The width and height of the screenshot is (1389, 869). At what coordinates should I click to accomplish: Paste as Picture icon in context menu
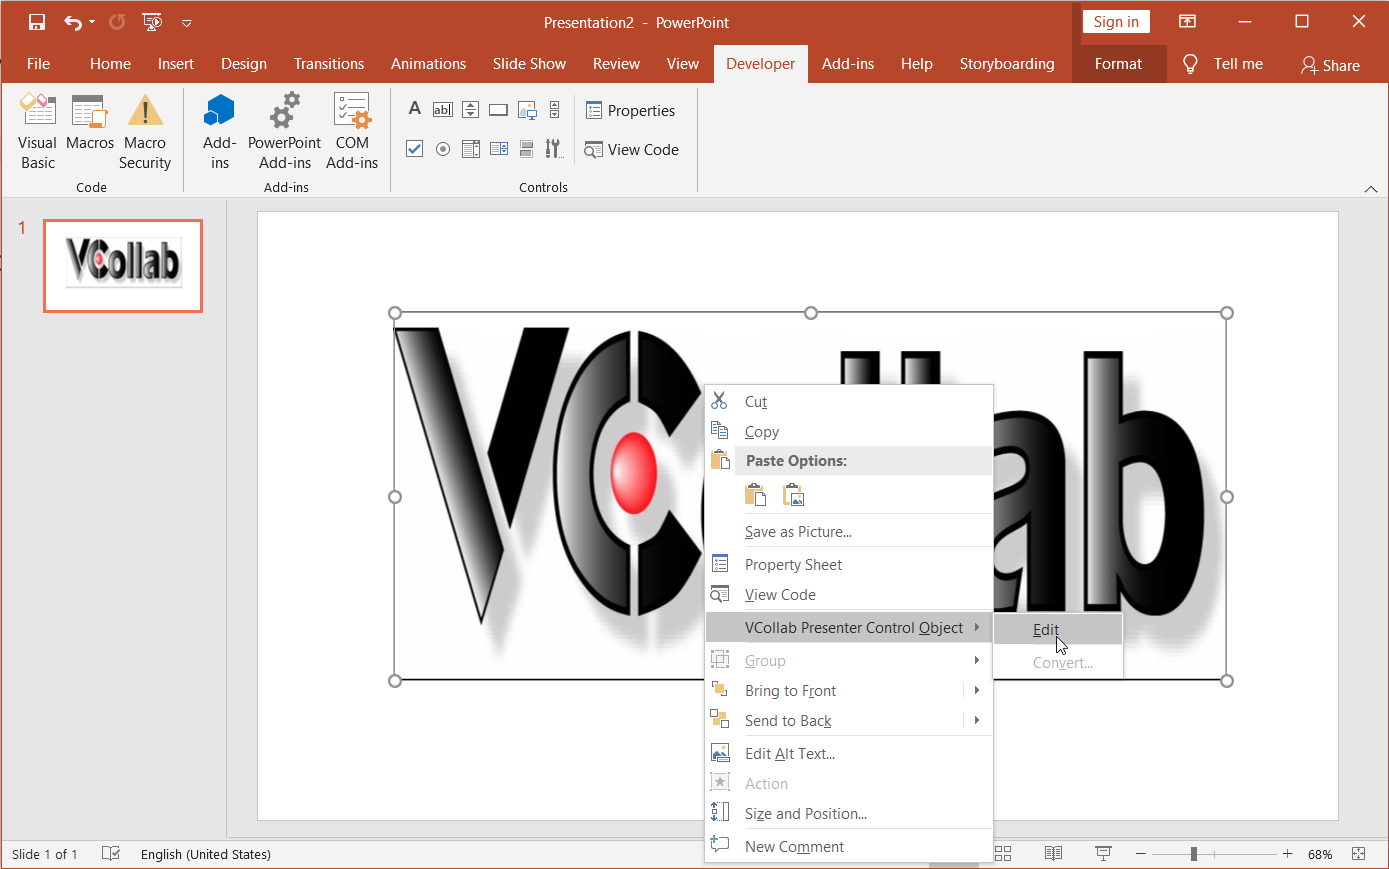tap(793, 495)
